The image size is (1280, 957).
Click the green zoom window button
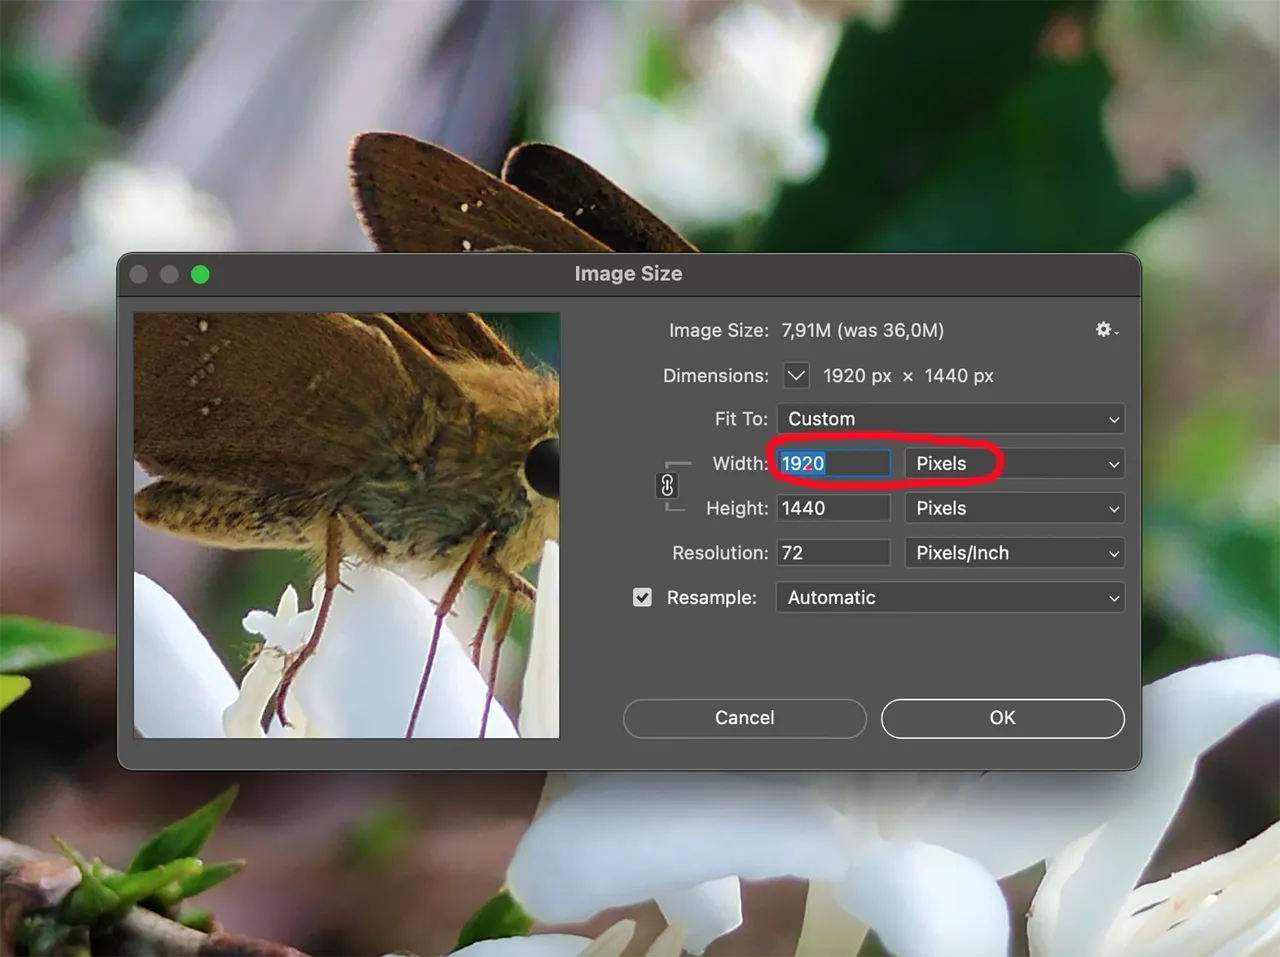pyautogui.click(x=200, y=274)
